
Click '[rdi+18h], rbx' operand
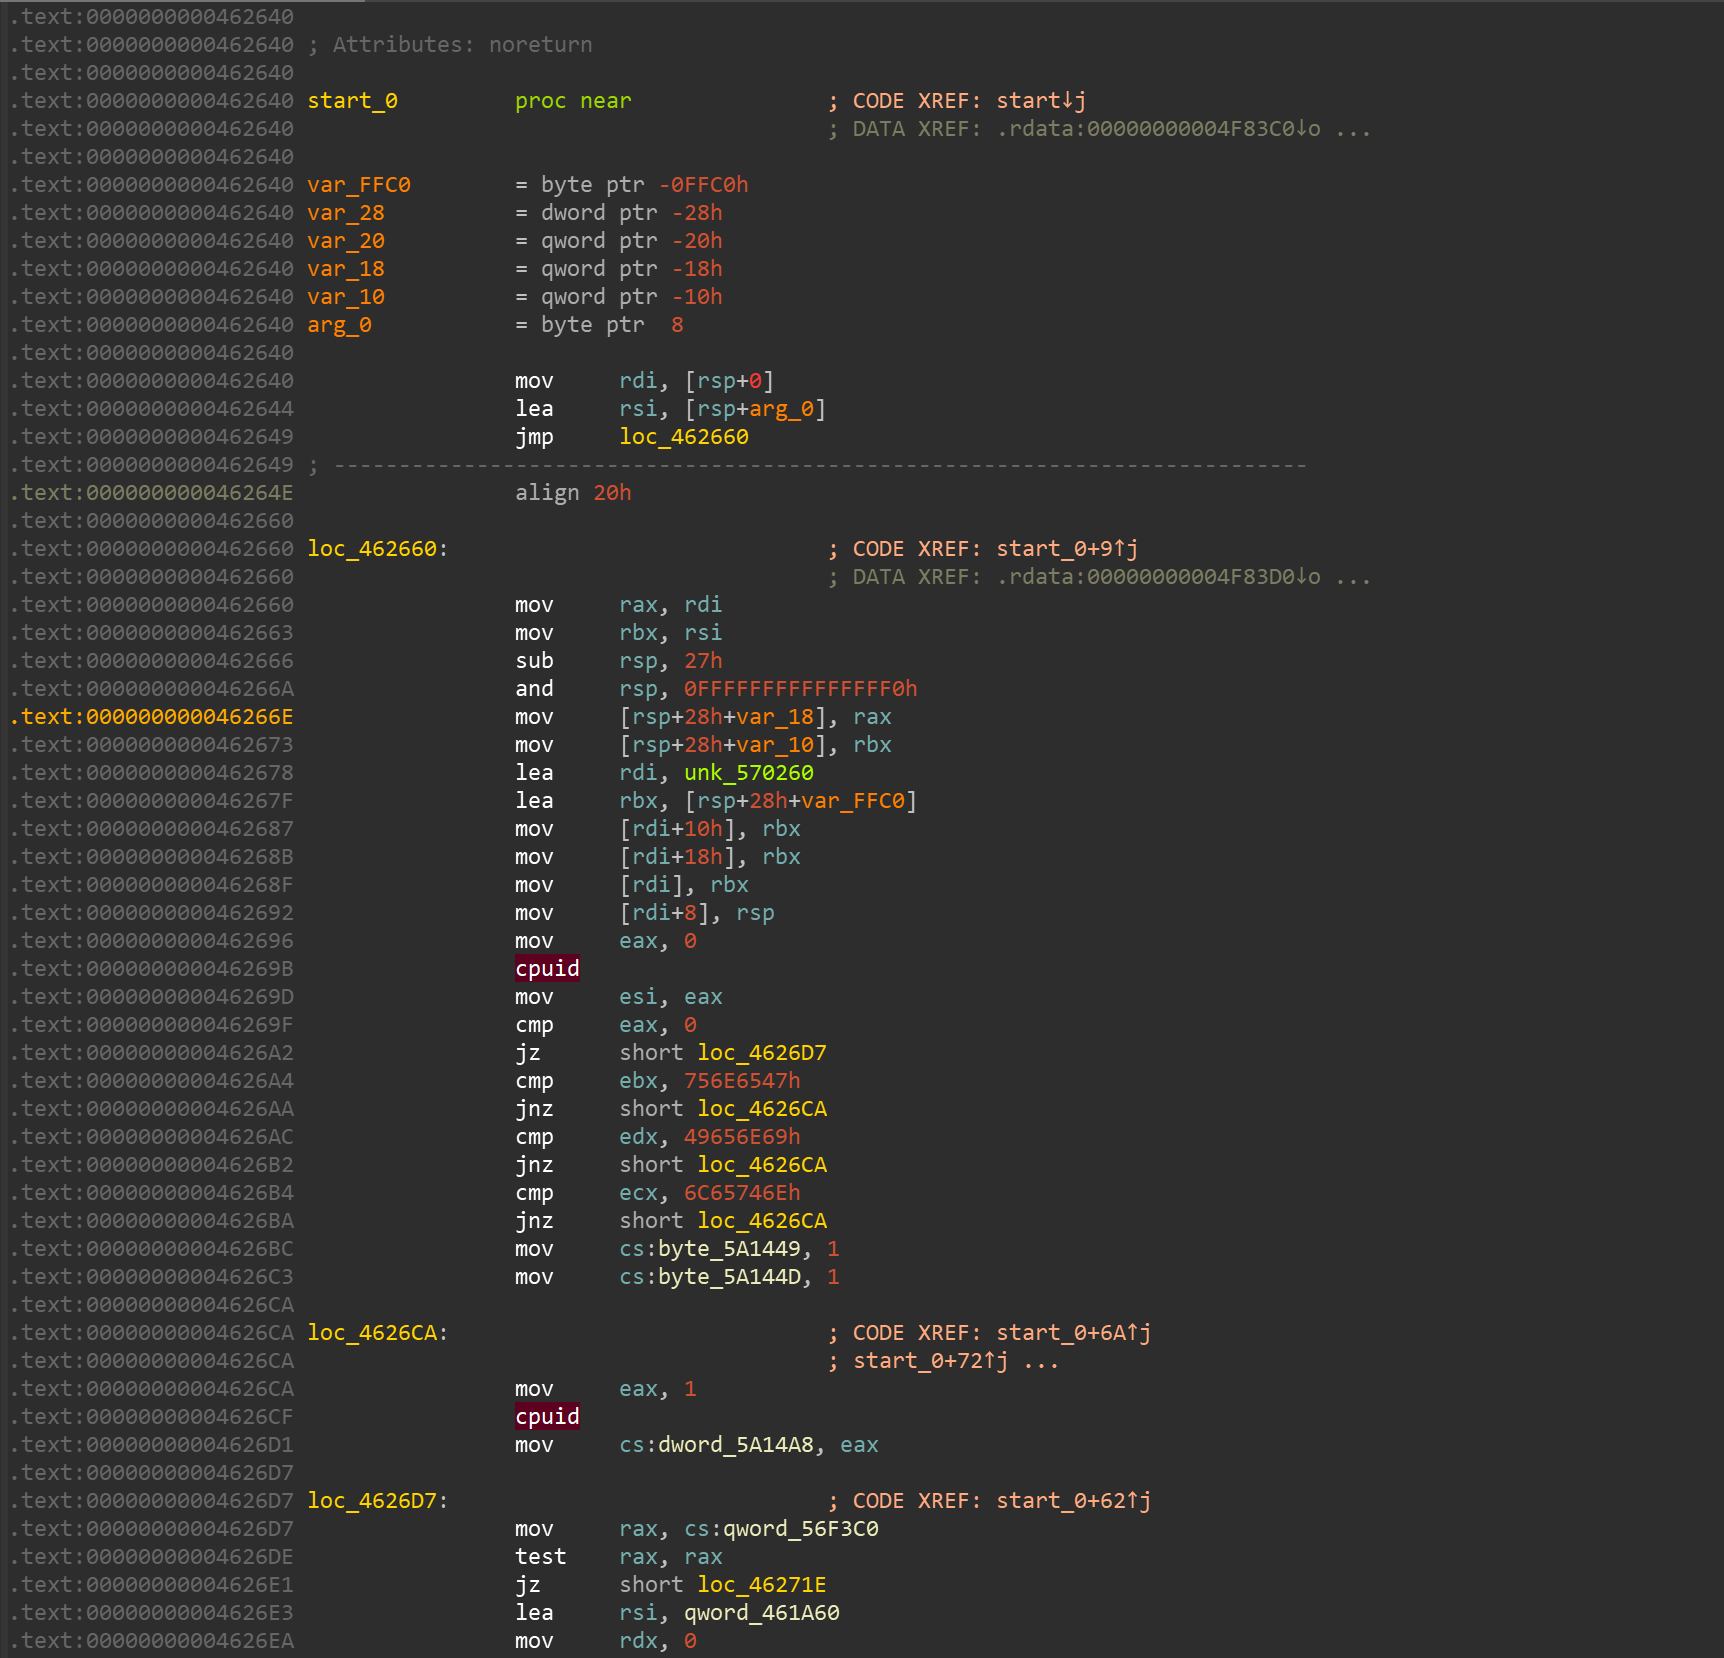[710, 857]
